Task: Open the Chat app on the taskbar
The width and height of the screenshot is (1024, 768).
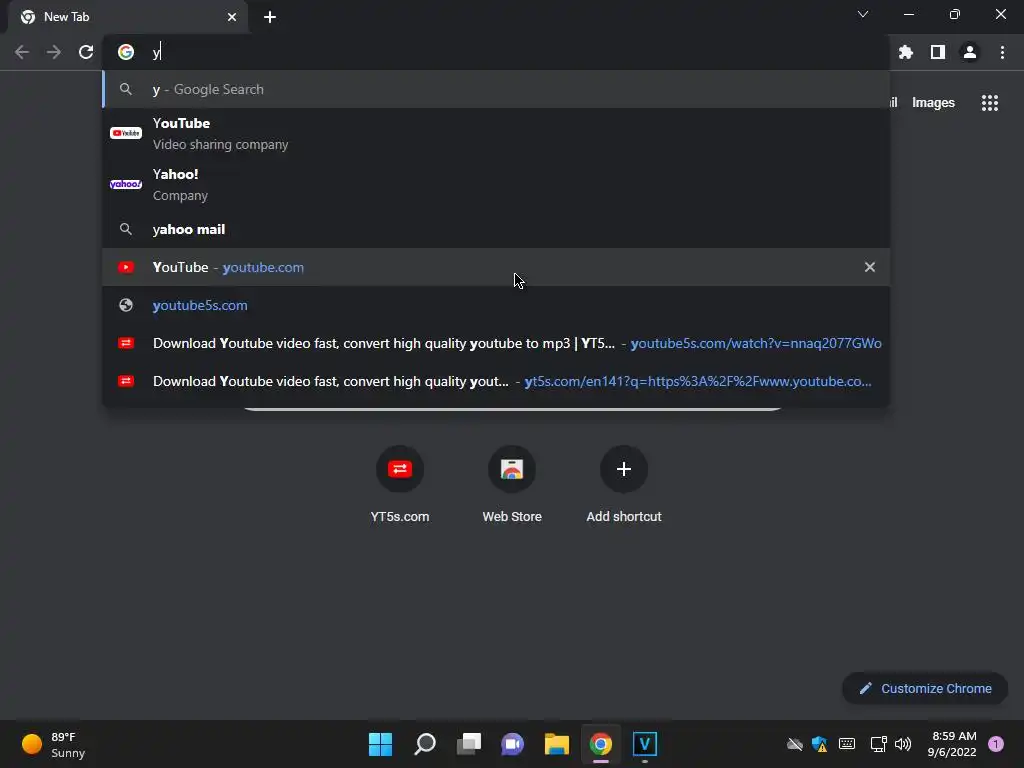Action: point(512,744)
